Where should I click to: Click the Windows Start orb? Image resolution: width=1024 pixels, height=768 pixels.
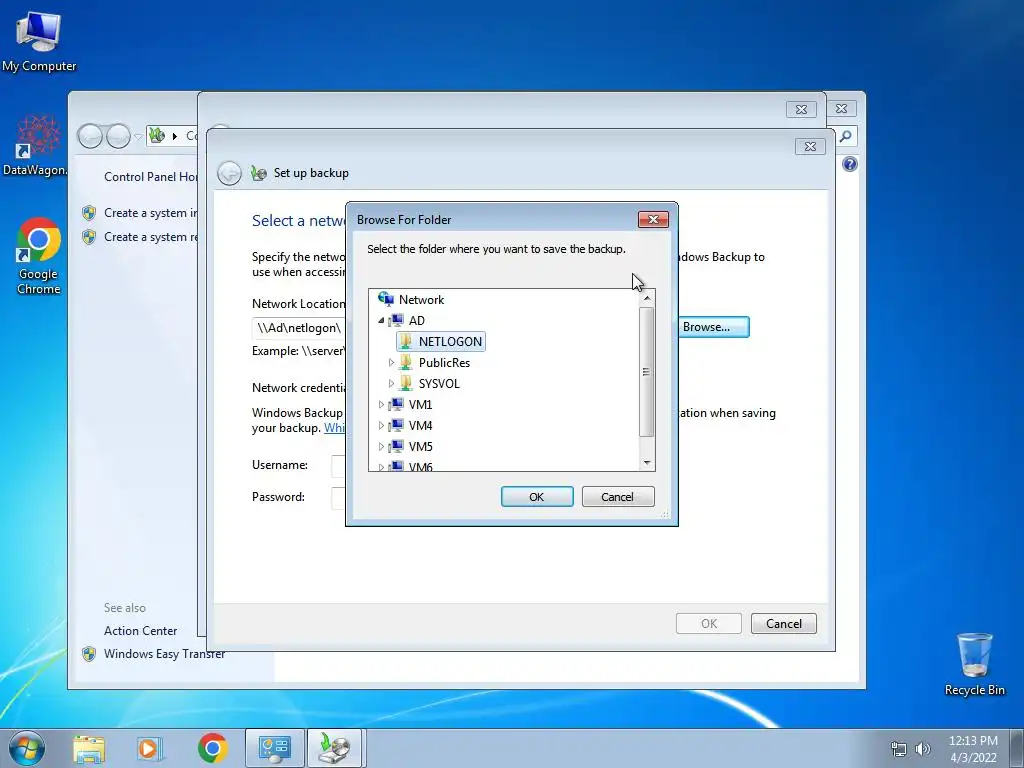click(27, 748)
